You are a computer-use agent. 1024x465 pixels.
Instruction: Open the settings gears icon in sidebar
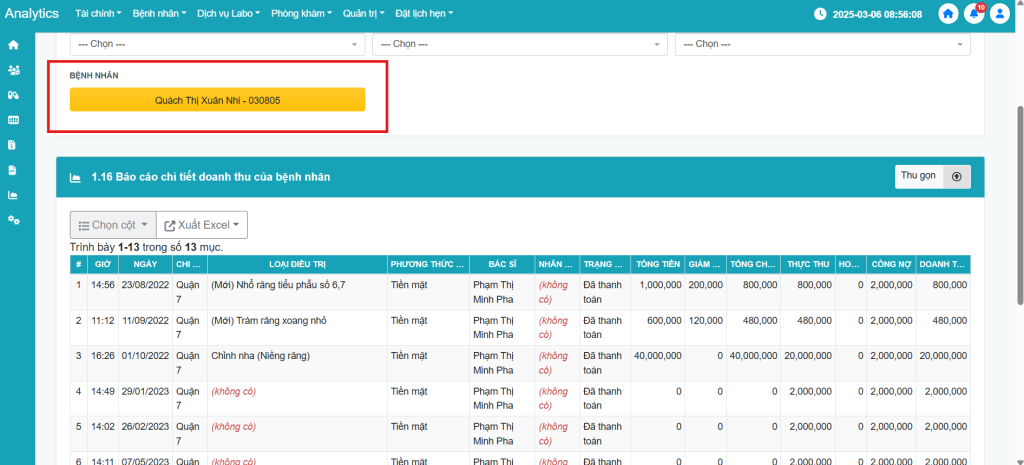[x=13, y=220]
